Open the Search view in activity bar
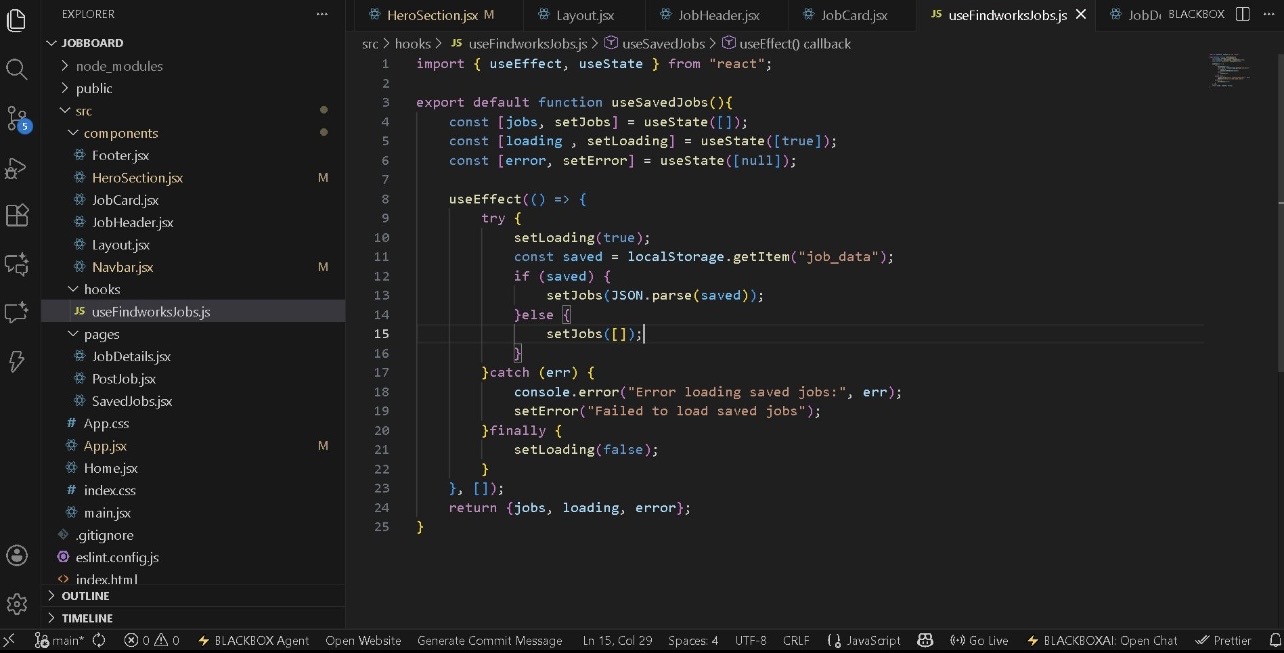This screenshot has height=653, width=1284. coord(17,69)
